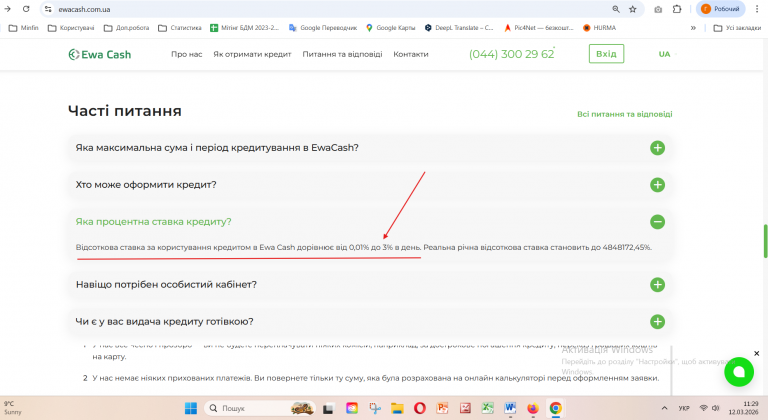Open Питання та відповіді menu item
This screenshot has height=420, width=768.
pos(342,54)
